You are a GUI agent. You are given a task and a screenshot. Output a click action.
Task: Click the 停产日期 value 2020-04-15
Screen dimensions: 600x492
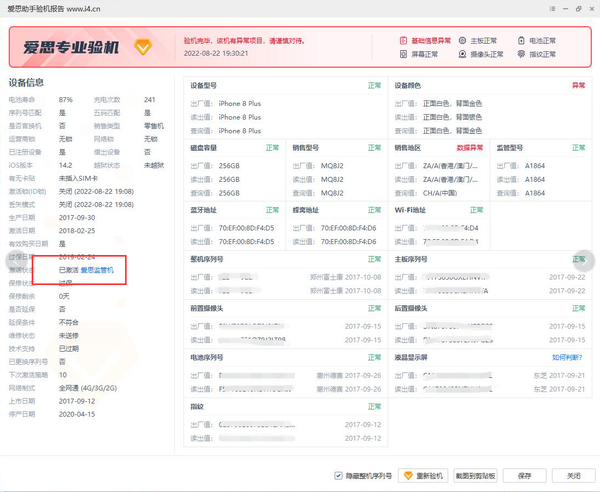coord(77,414)
